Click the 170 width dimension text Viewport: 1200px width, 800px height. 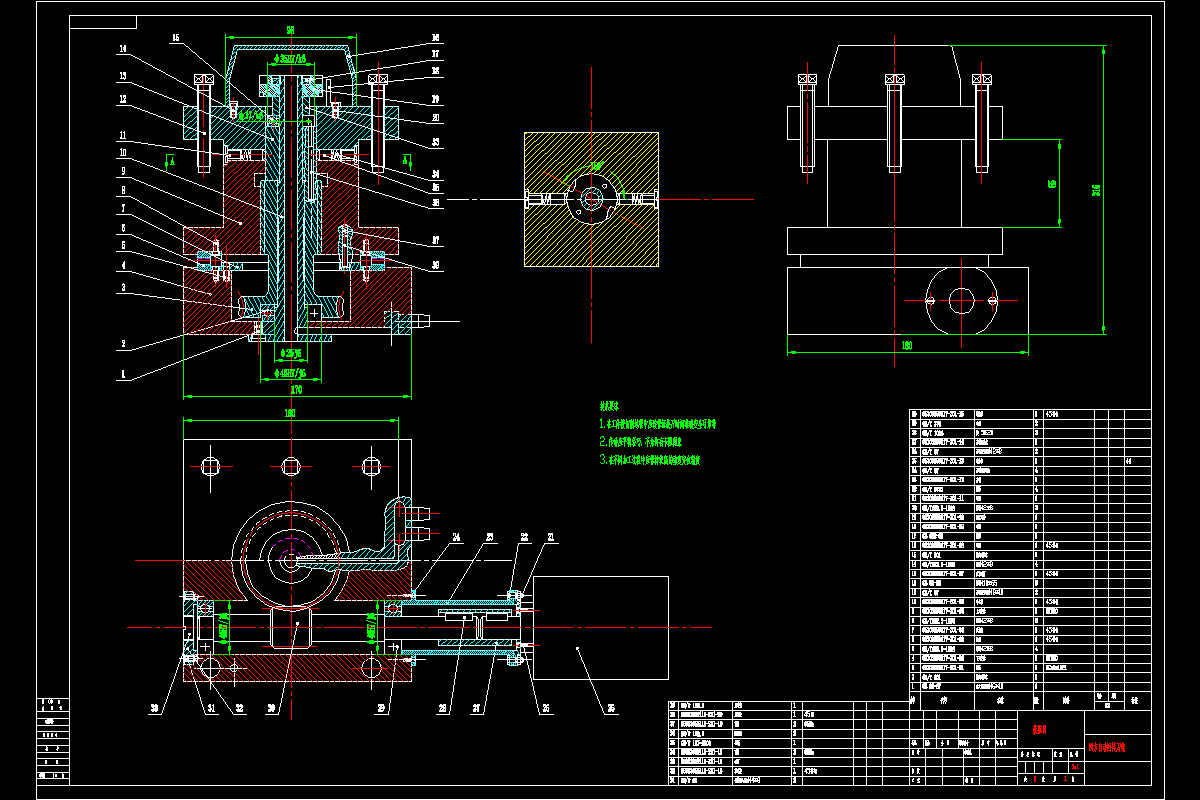coord(297,389)
